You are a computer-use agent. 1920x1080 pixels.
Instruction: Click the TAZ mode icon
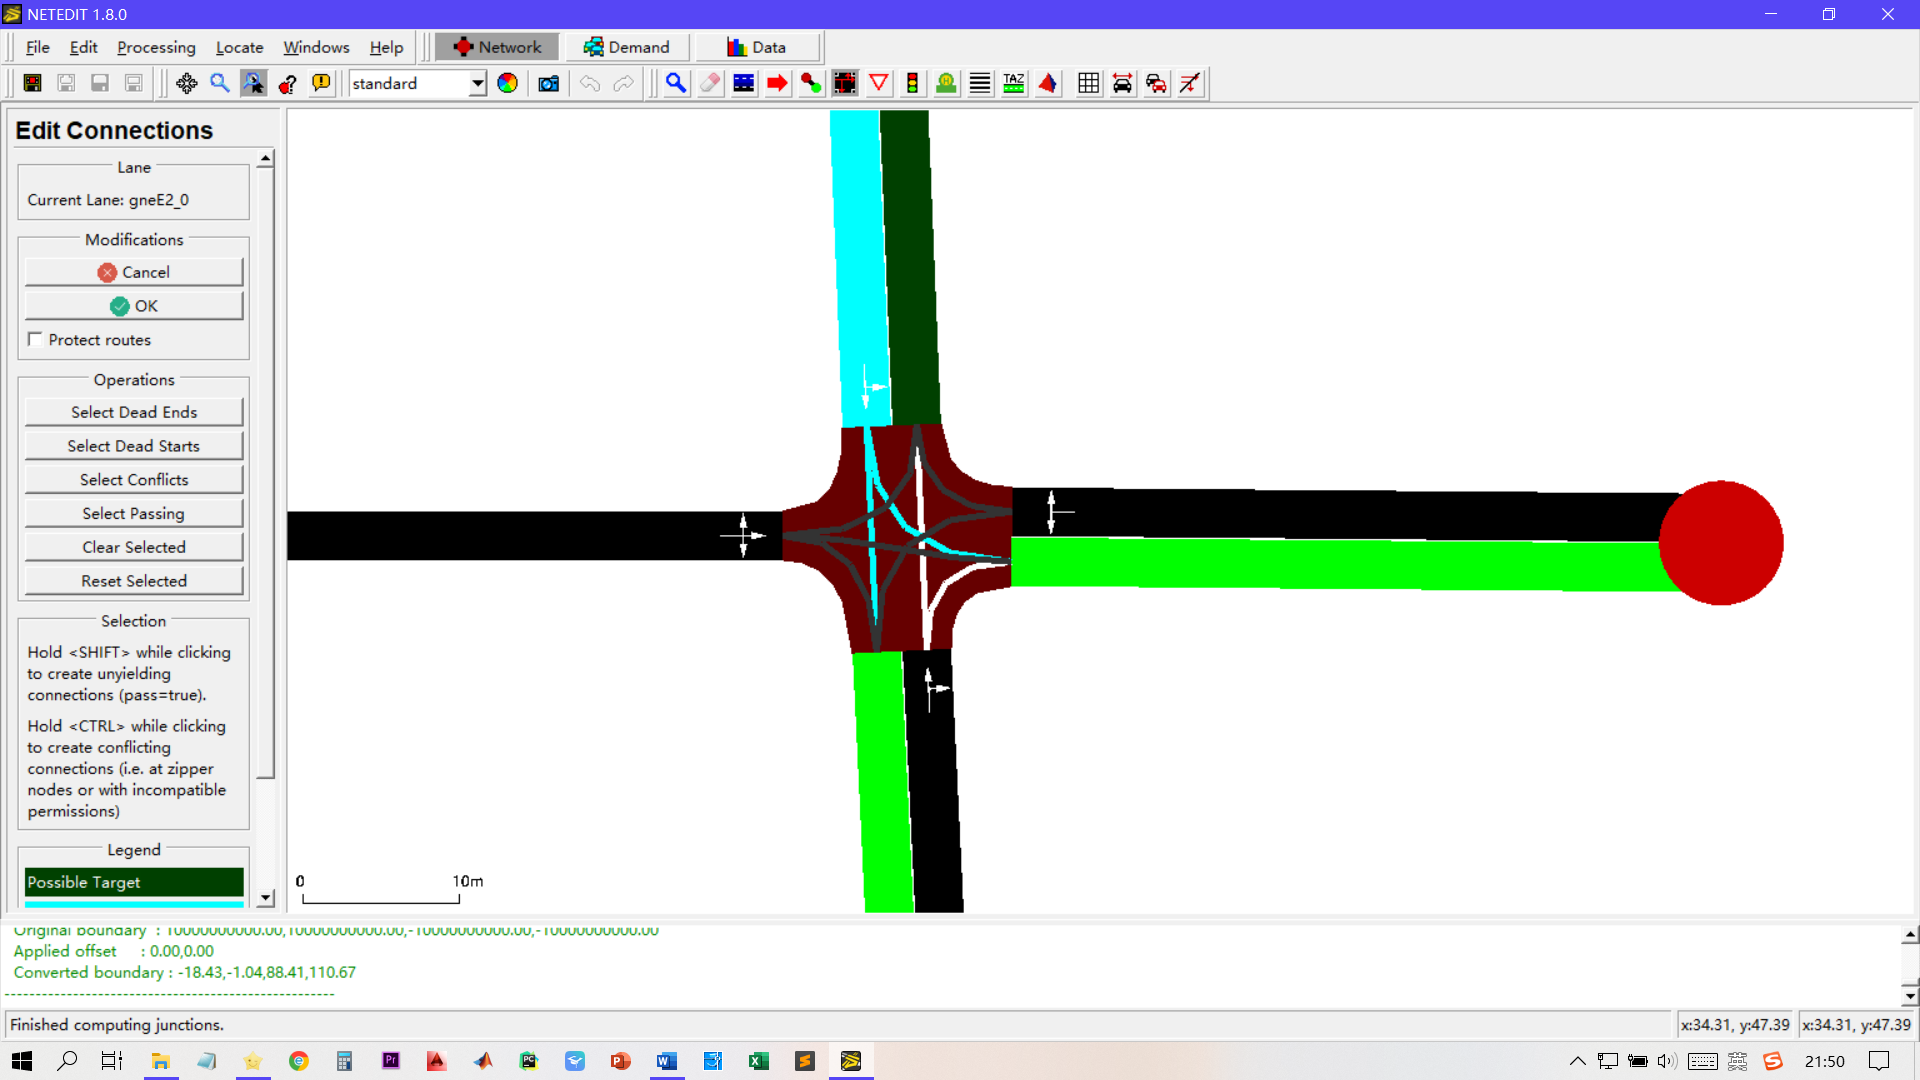click(1013, 84)
